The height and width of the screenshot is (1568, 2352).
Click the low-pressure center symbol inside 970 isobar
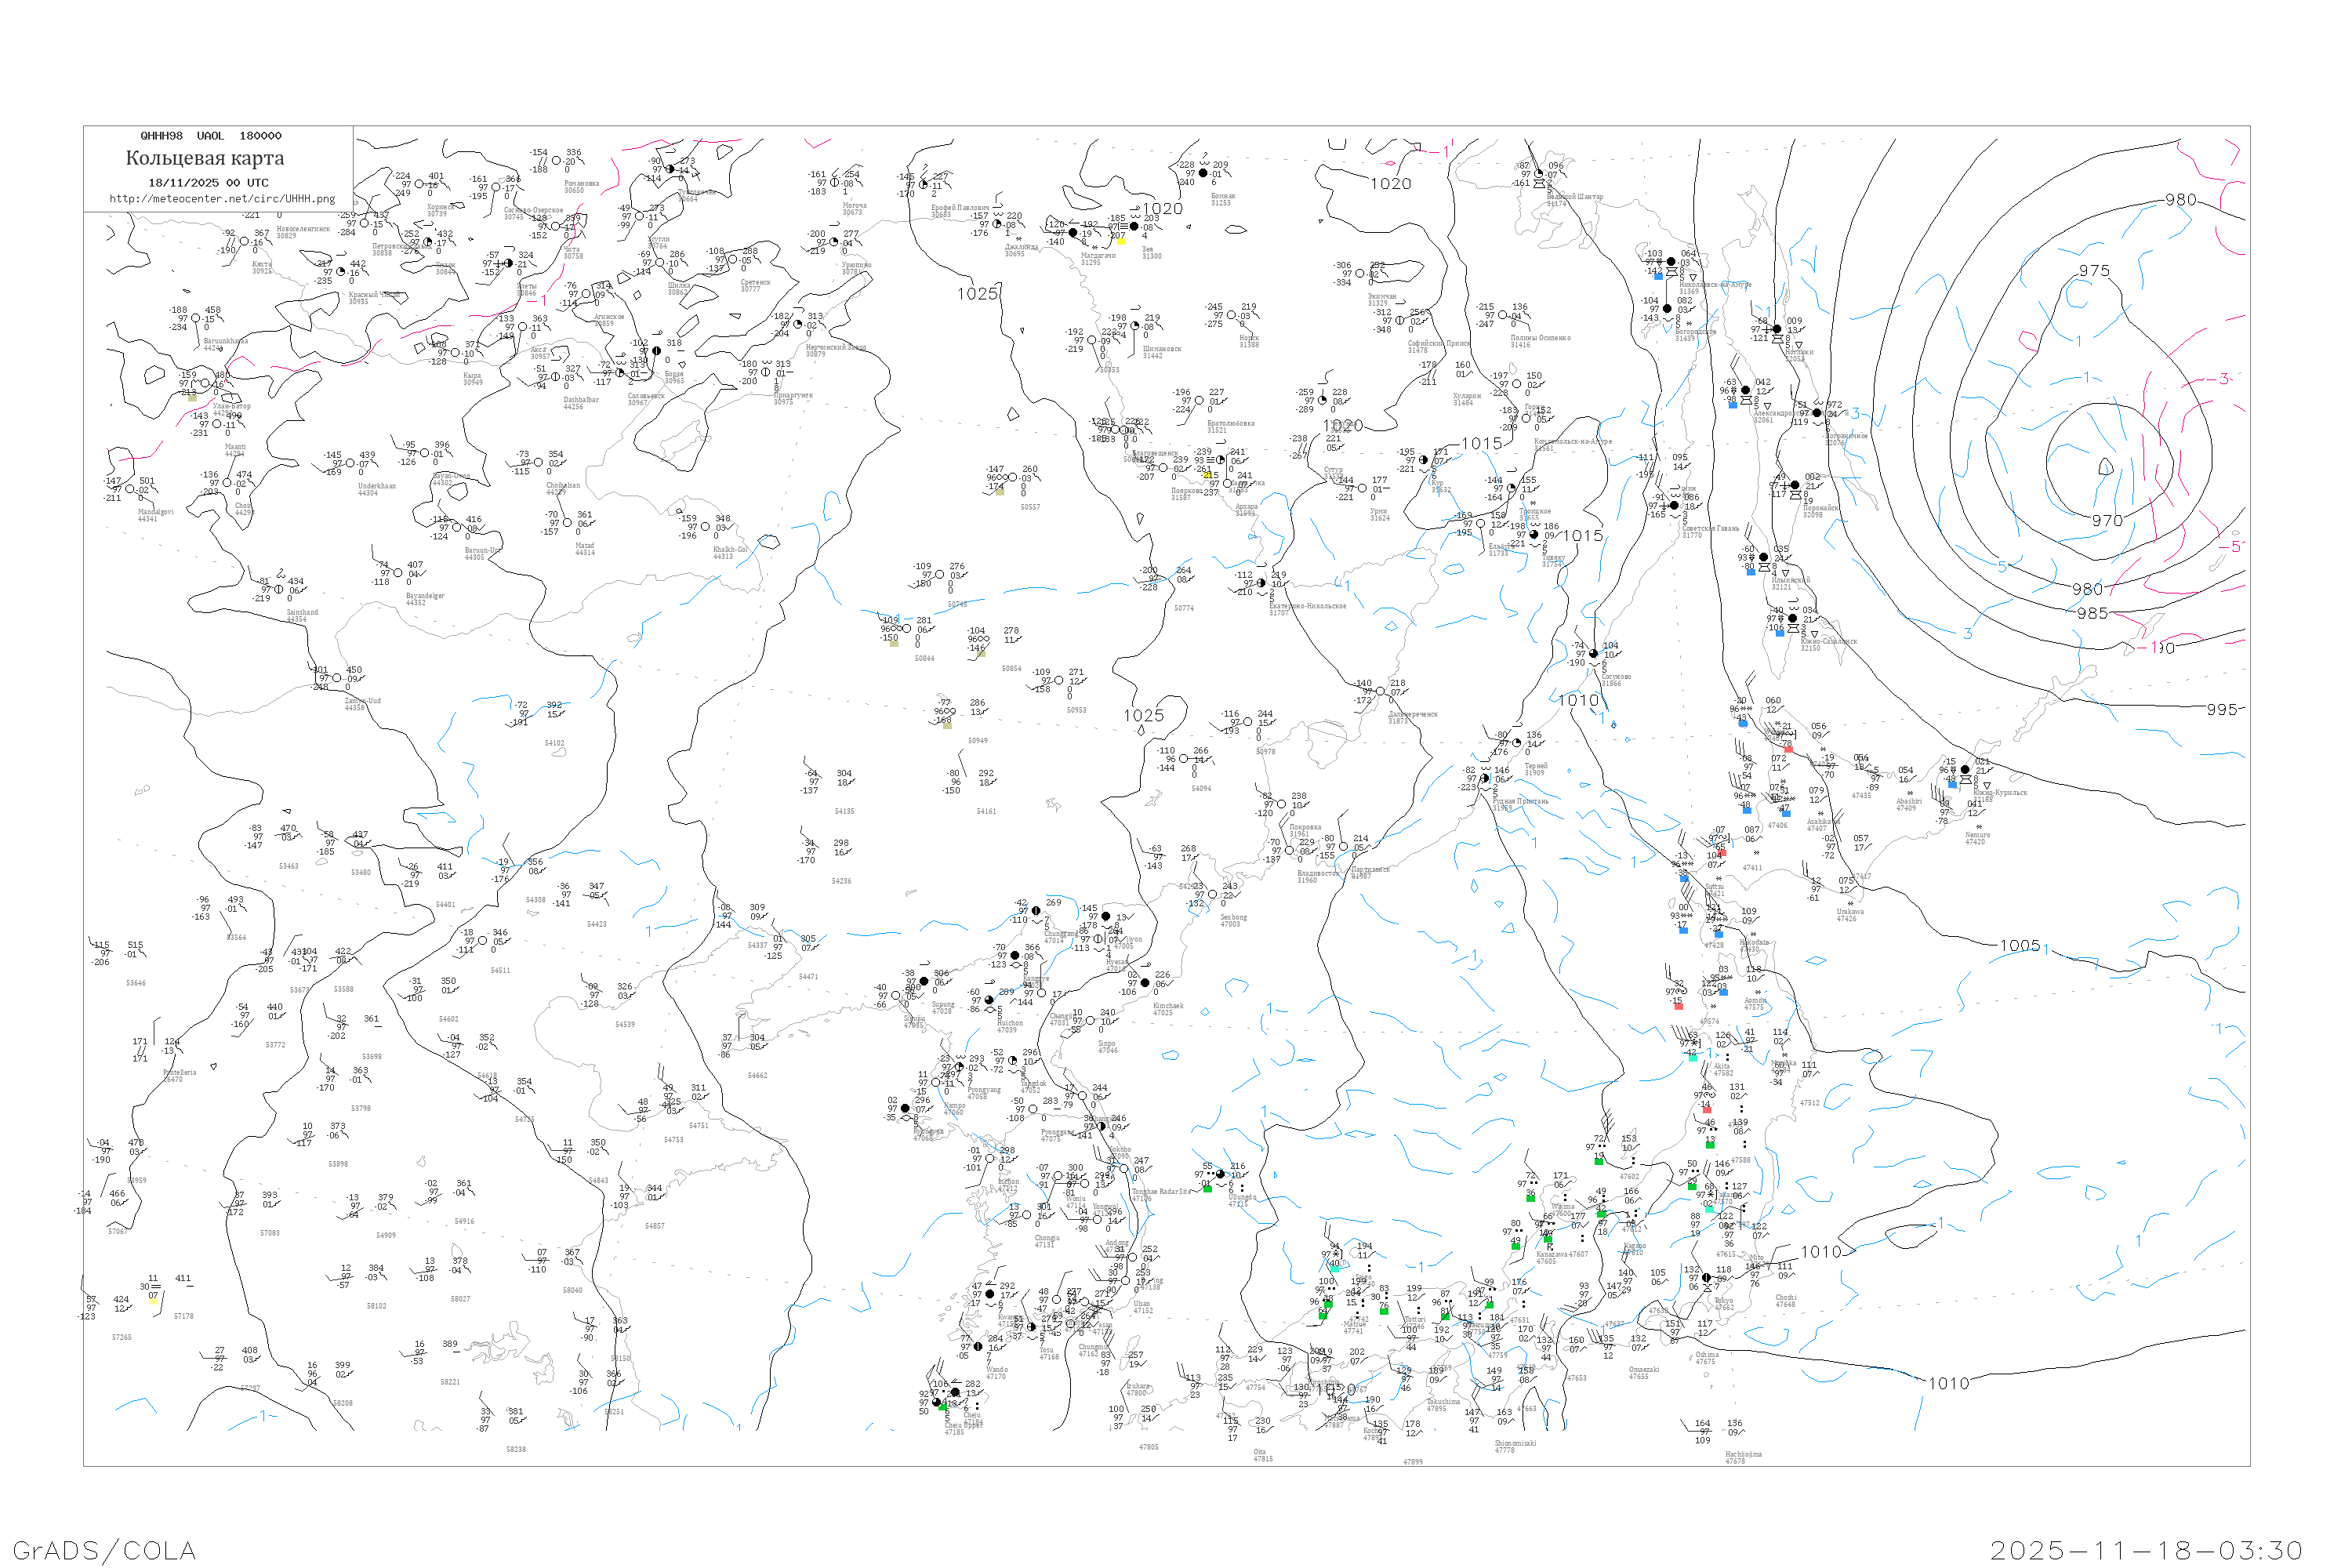[x=2105, y=467]
